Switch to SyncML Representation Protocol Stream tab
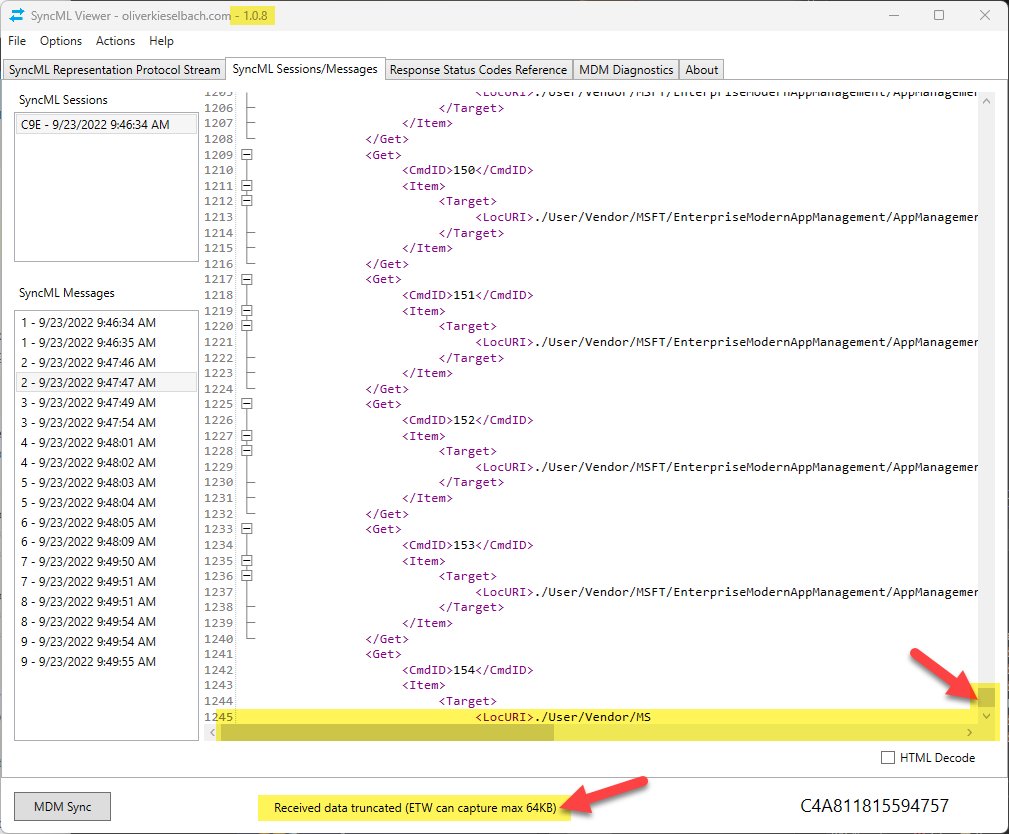 click(115, 70)
